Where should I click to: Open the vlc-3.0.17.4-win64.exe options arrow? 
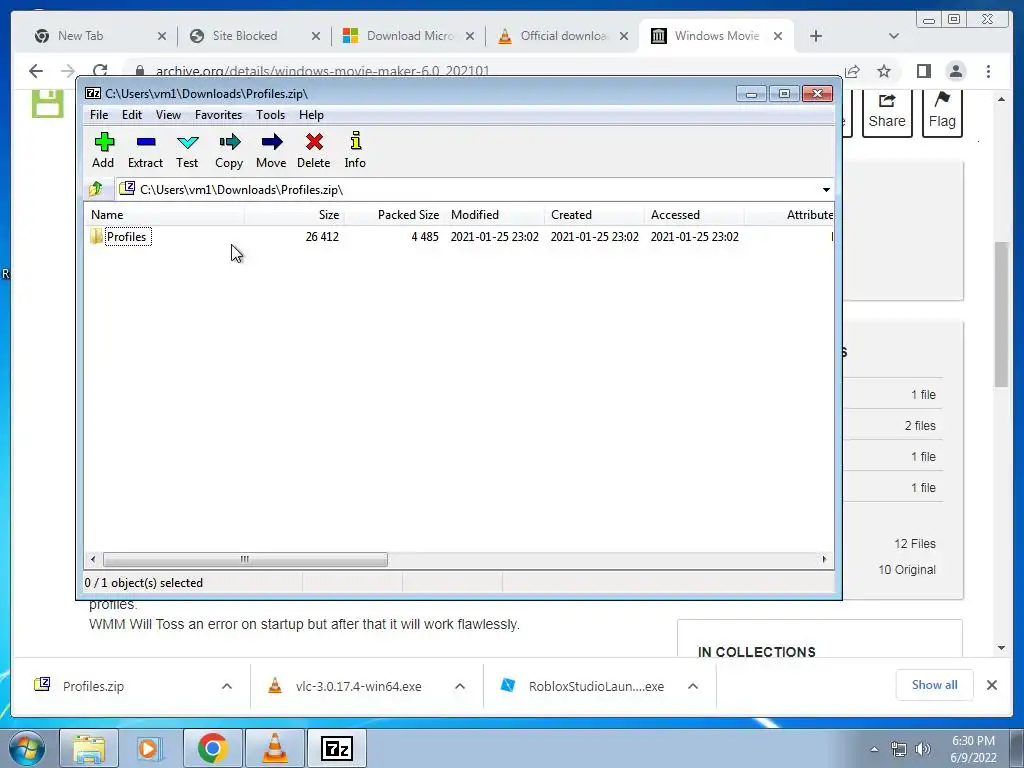pos(460,686)
